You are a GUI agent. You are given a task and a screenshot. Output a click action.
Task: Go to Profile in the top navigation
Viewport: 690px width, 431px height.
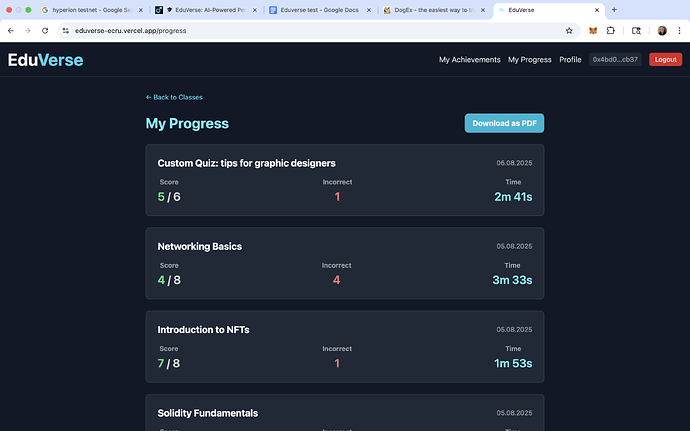[x=570, y=60]
